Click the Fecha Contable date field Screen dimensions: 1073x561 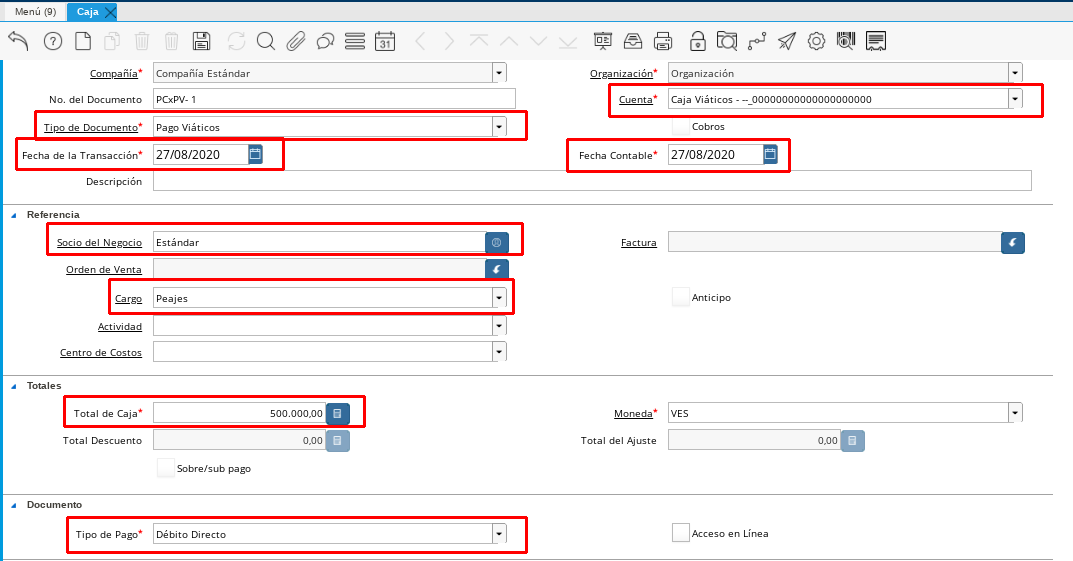click(x=715, y=154)
